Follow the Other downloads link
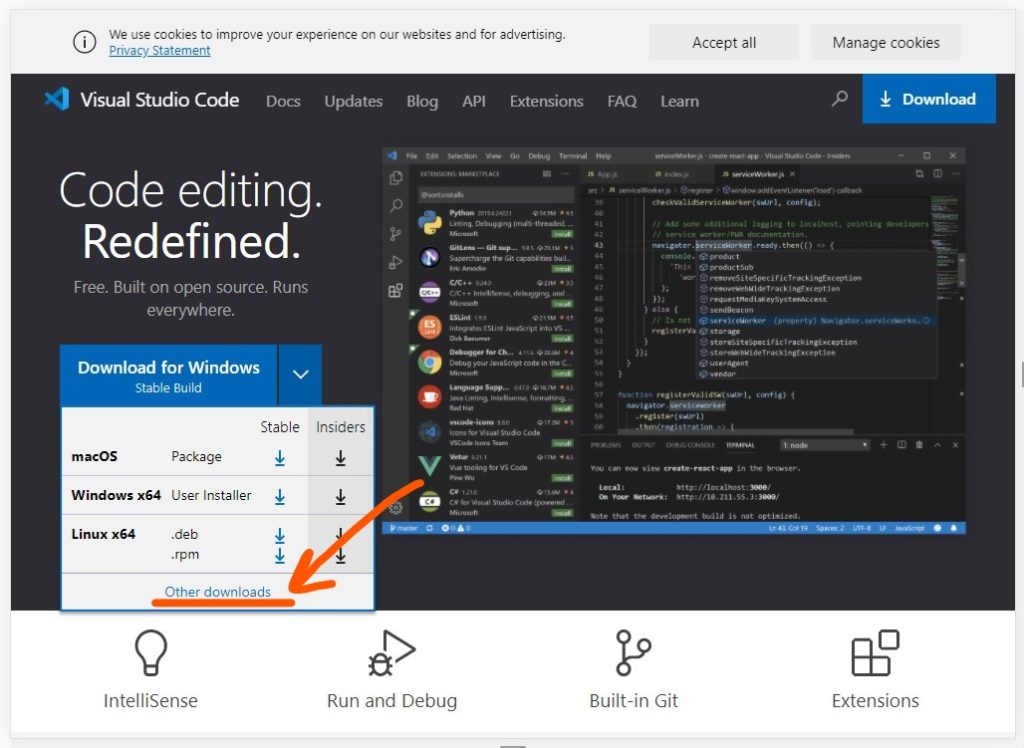The width and height of the screenshot is (1024, 748). [220, 591]
